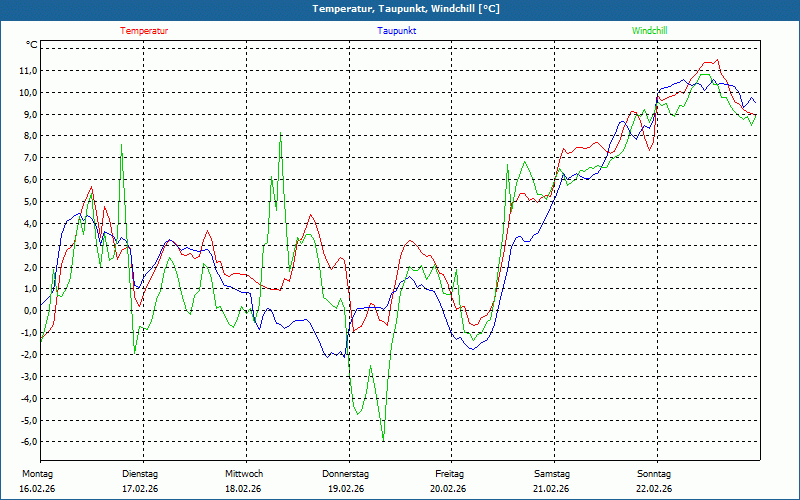
Task: Select the Dienstag label on the time axis
Action: (x=140, y=474)
